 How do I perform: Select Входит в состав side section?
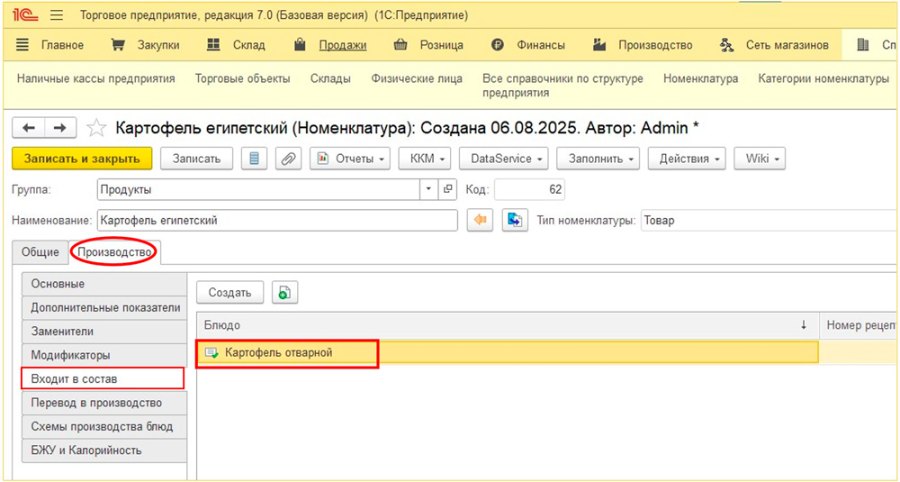tap(103, 379)
